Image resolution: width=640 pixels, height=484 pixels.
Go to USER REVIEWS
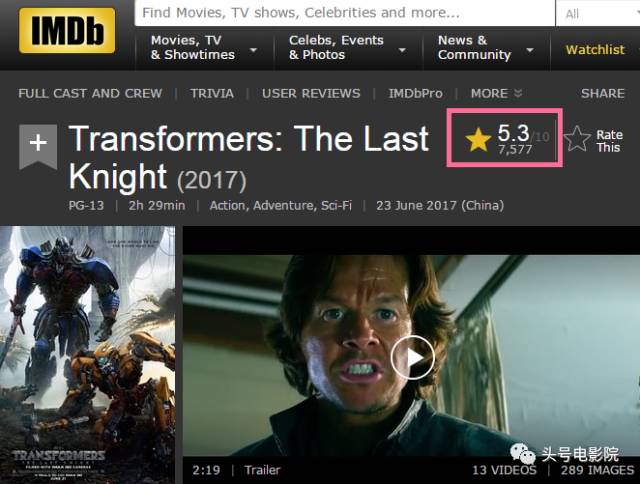coord(311,93)
